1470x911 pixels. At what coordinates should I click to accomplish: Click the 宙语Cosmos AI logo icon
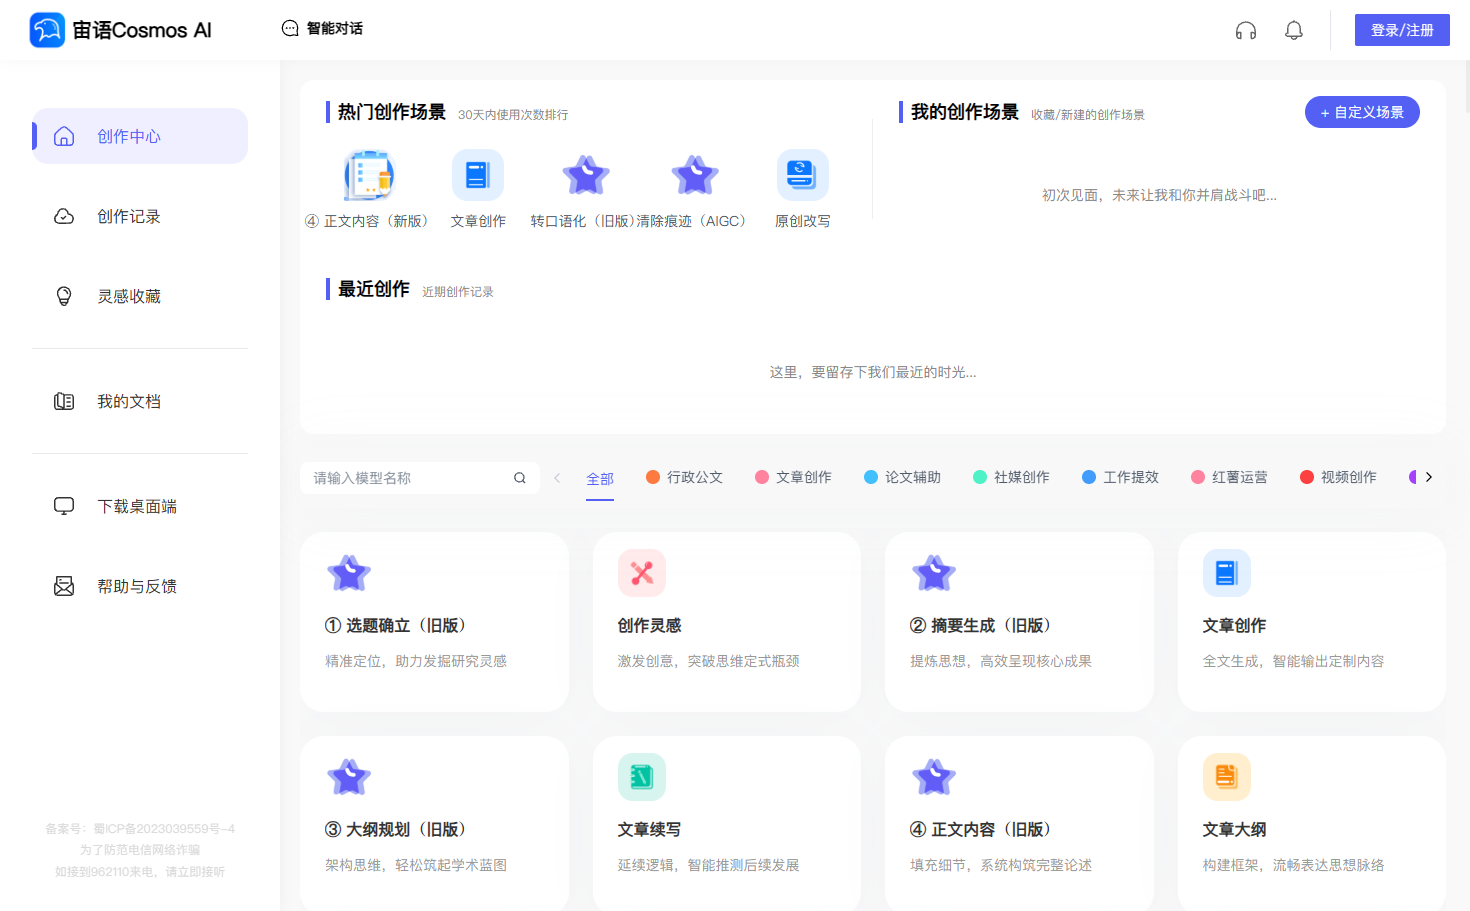click(47, 30)
